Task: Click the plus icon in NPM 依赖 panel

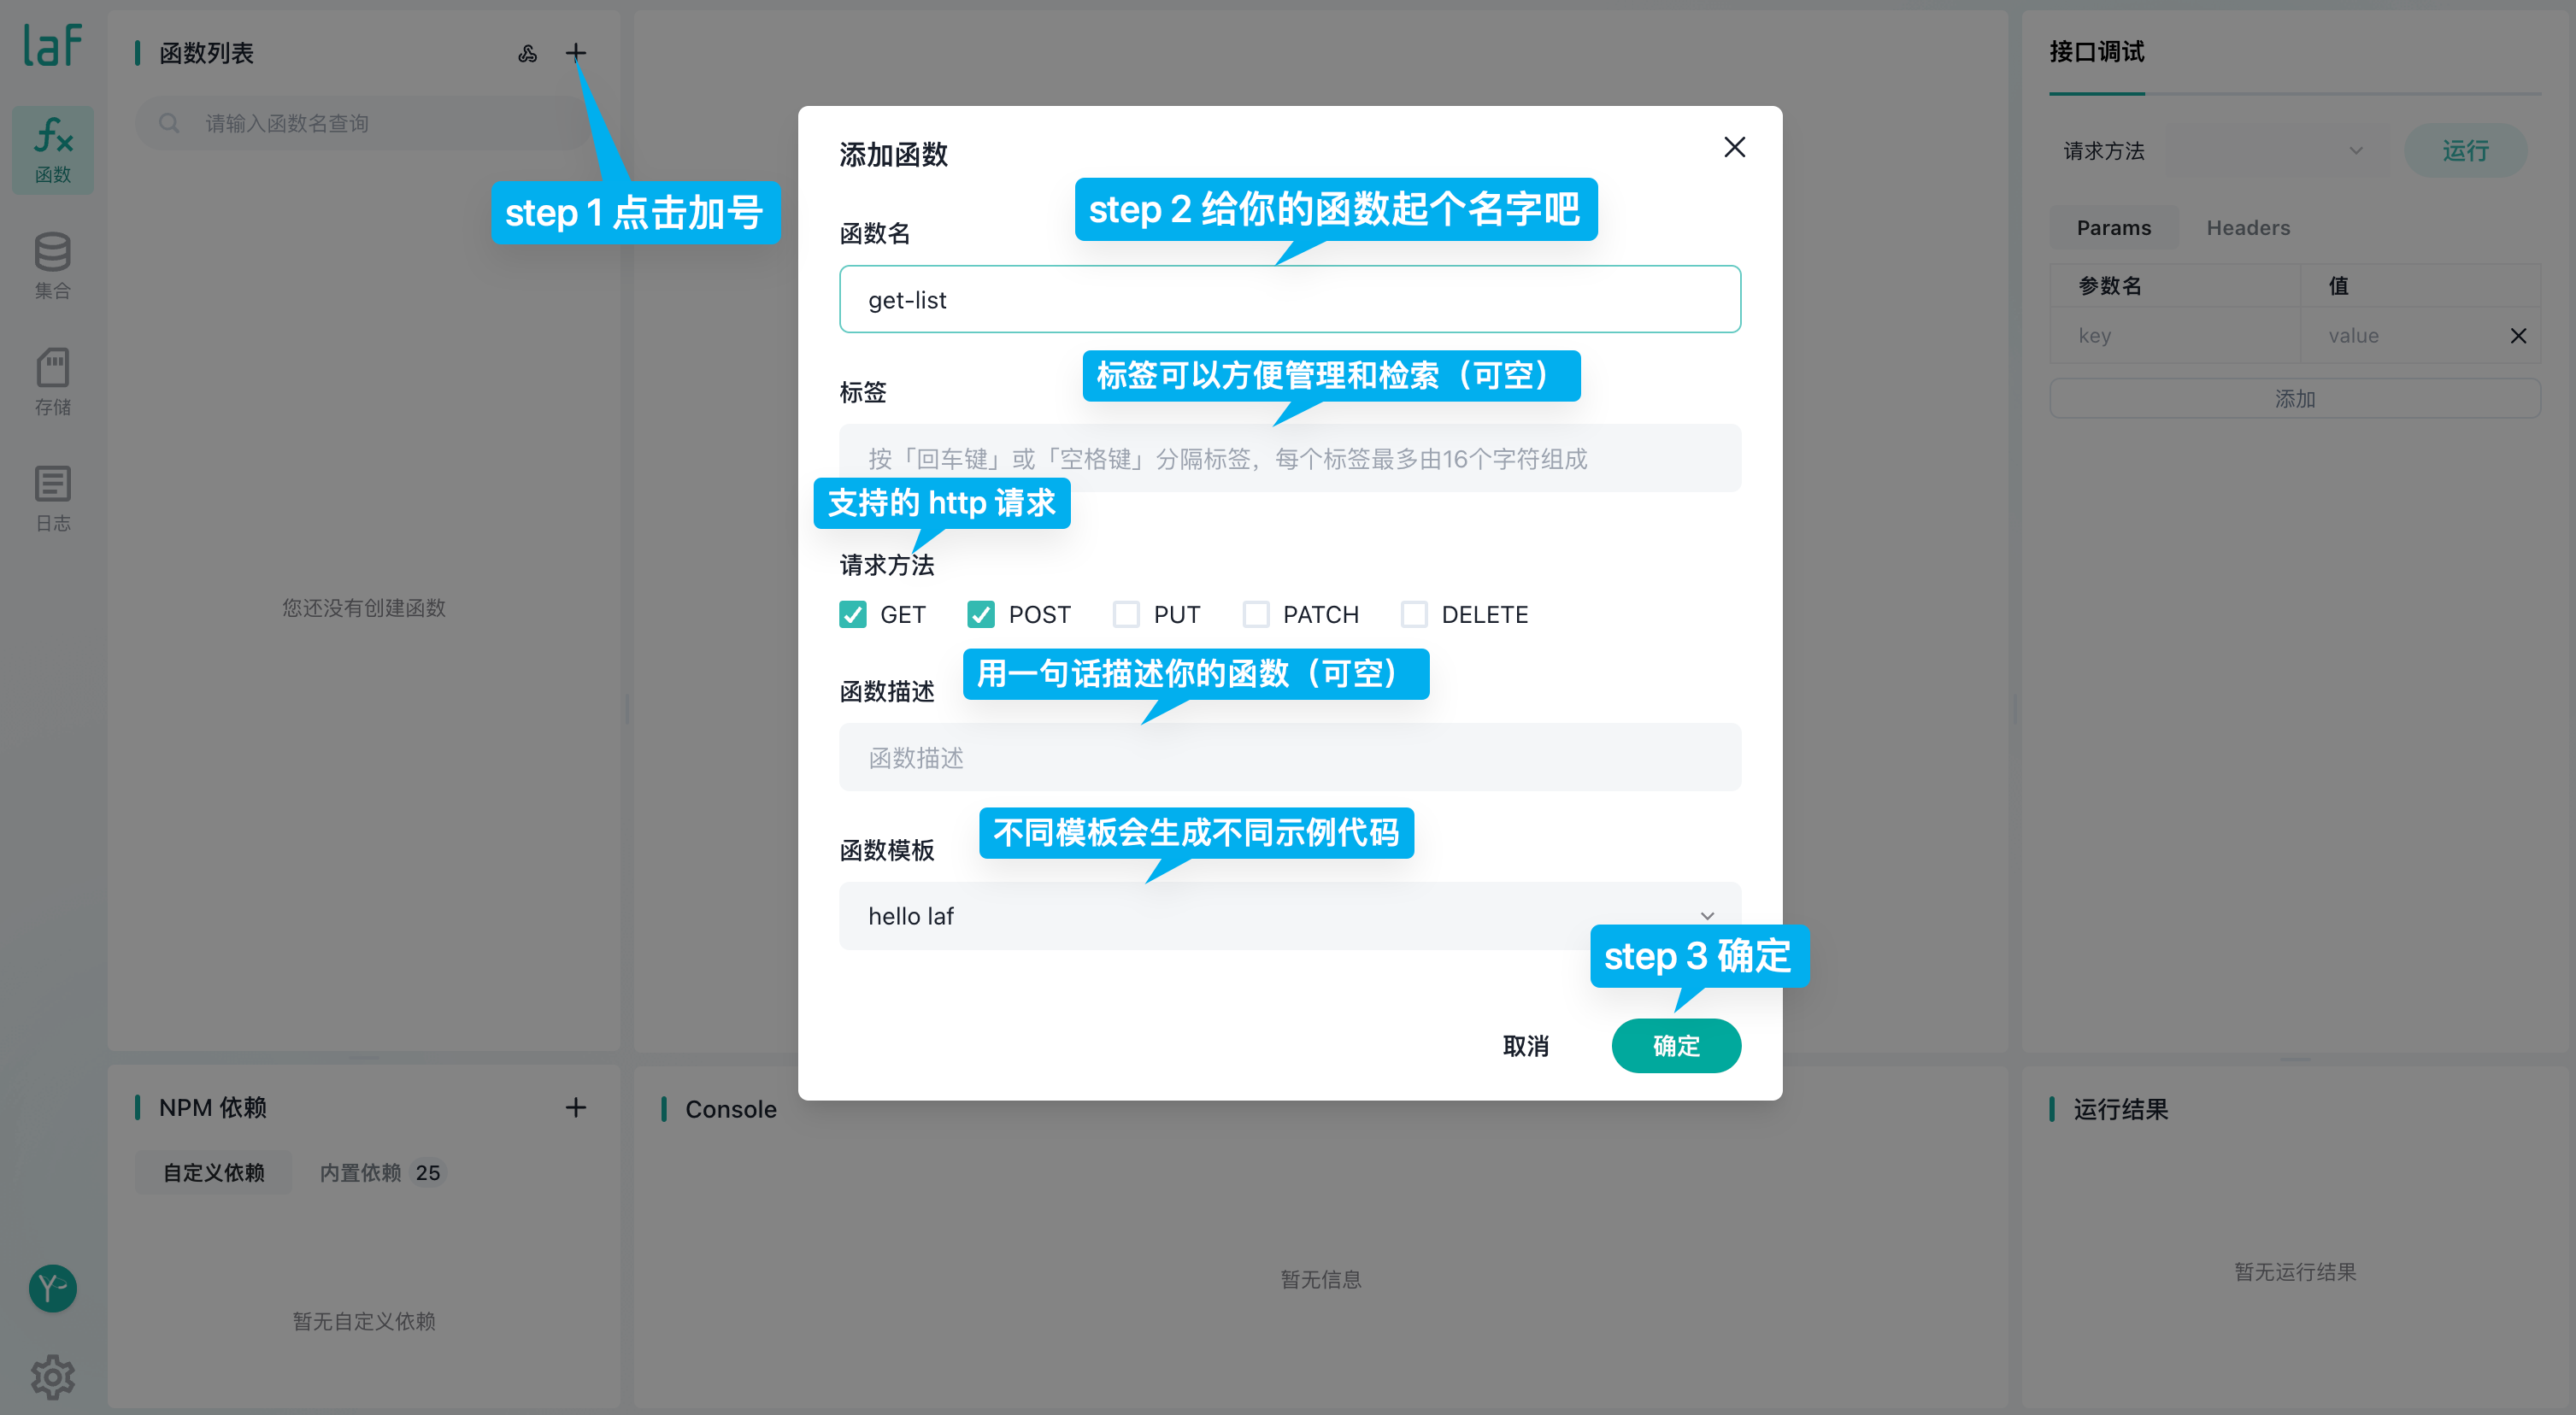Action: 576,1107
